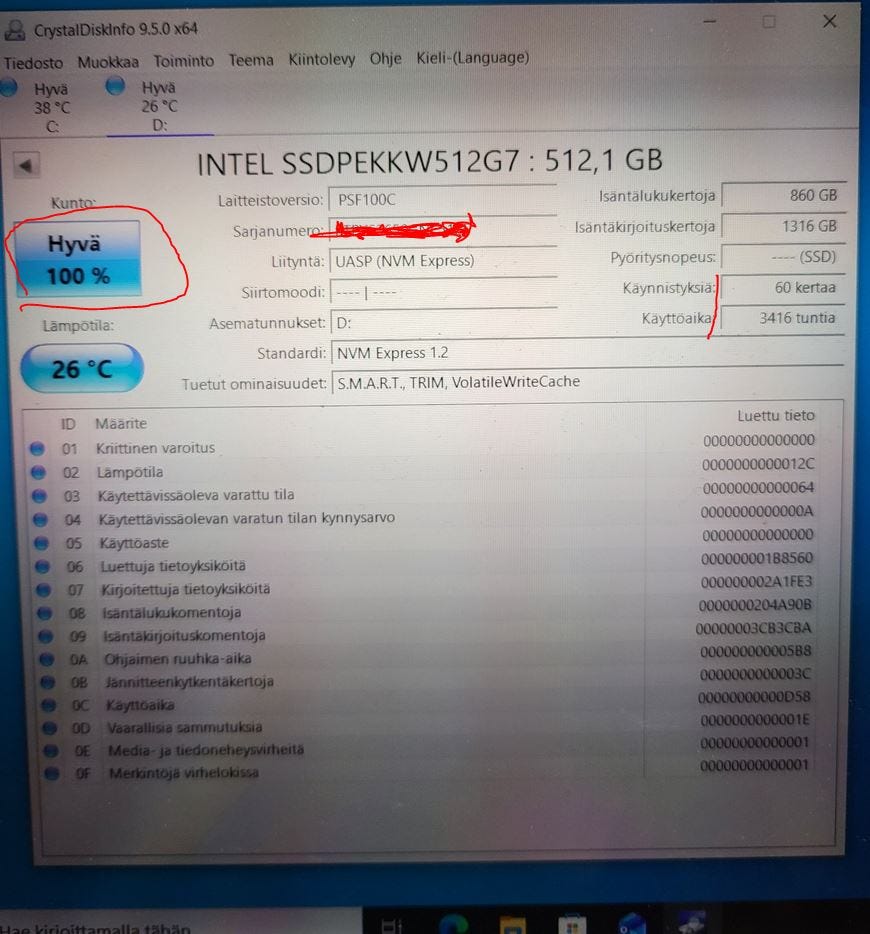Click raw value 0000000000D58
870x934 pixels.
[x=754, y=696]
